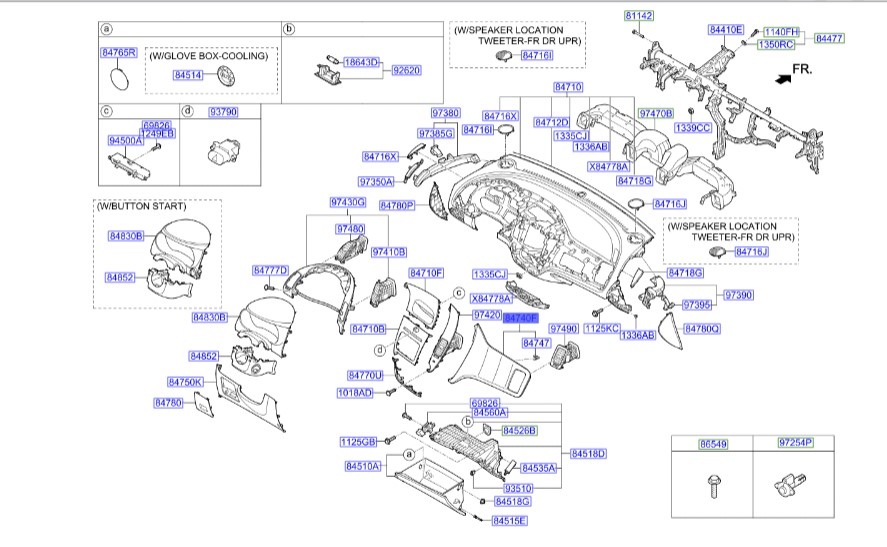
Task: Click part number link 97420
Action: 486,315
